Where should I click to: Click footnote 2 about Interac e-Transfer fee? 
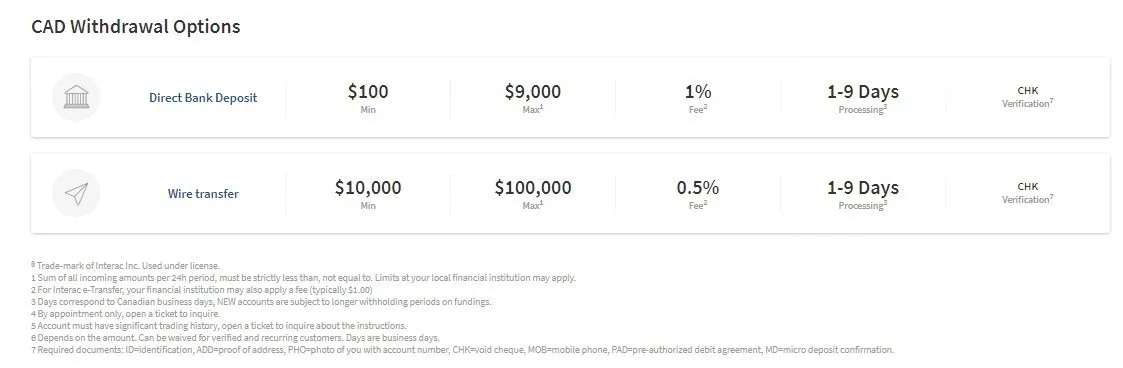point(202,290)
